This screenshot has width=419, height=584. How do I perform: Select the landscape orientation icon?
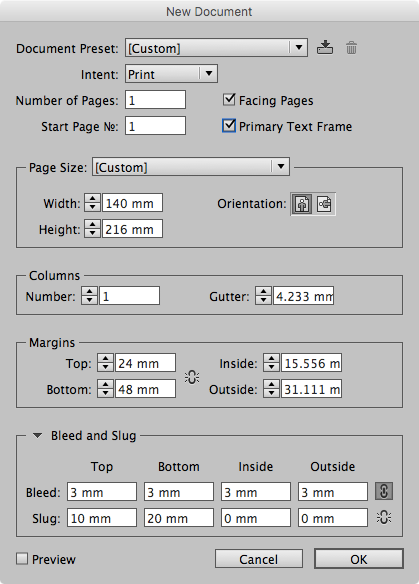(x=324, y=204)
